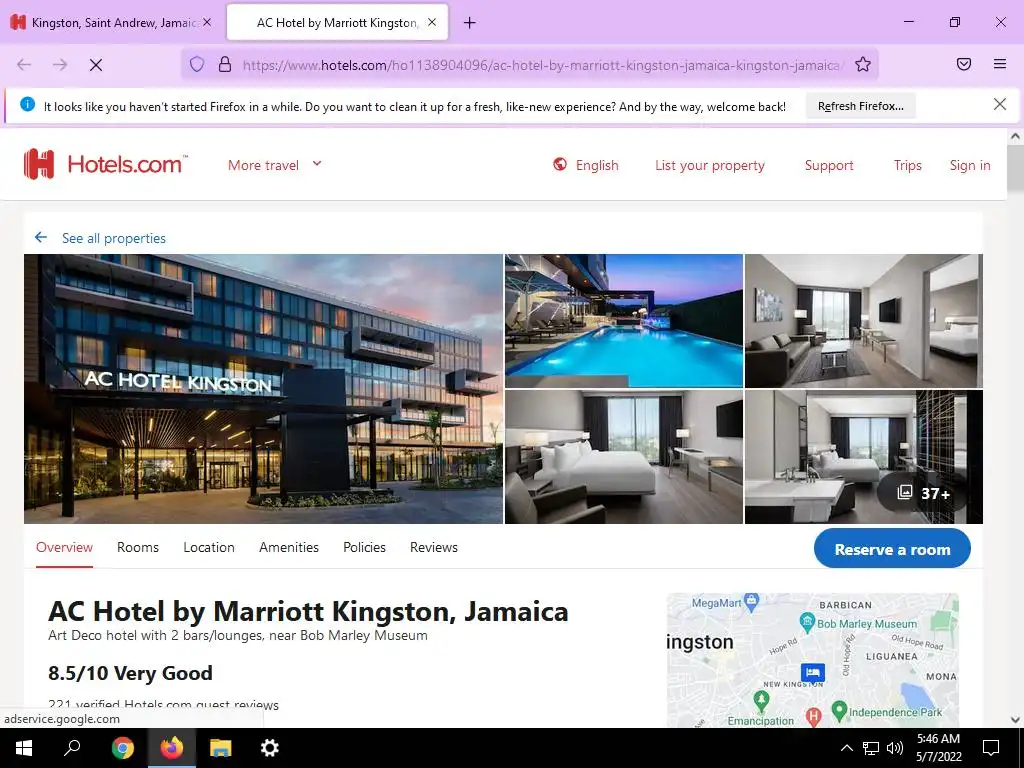Viewport: 1024px width, 768px height.
Task: Open Settings gear in the taskbar
Action: coord(270,748)
